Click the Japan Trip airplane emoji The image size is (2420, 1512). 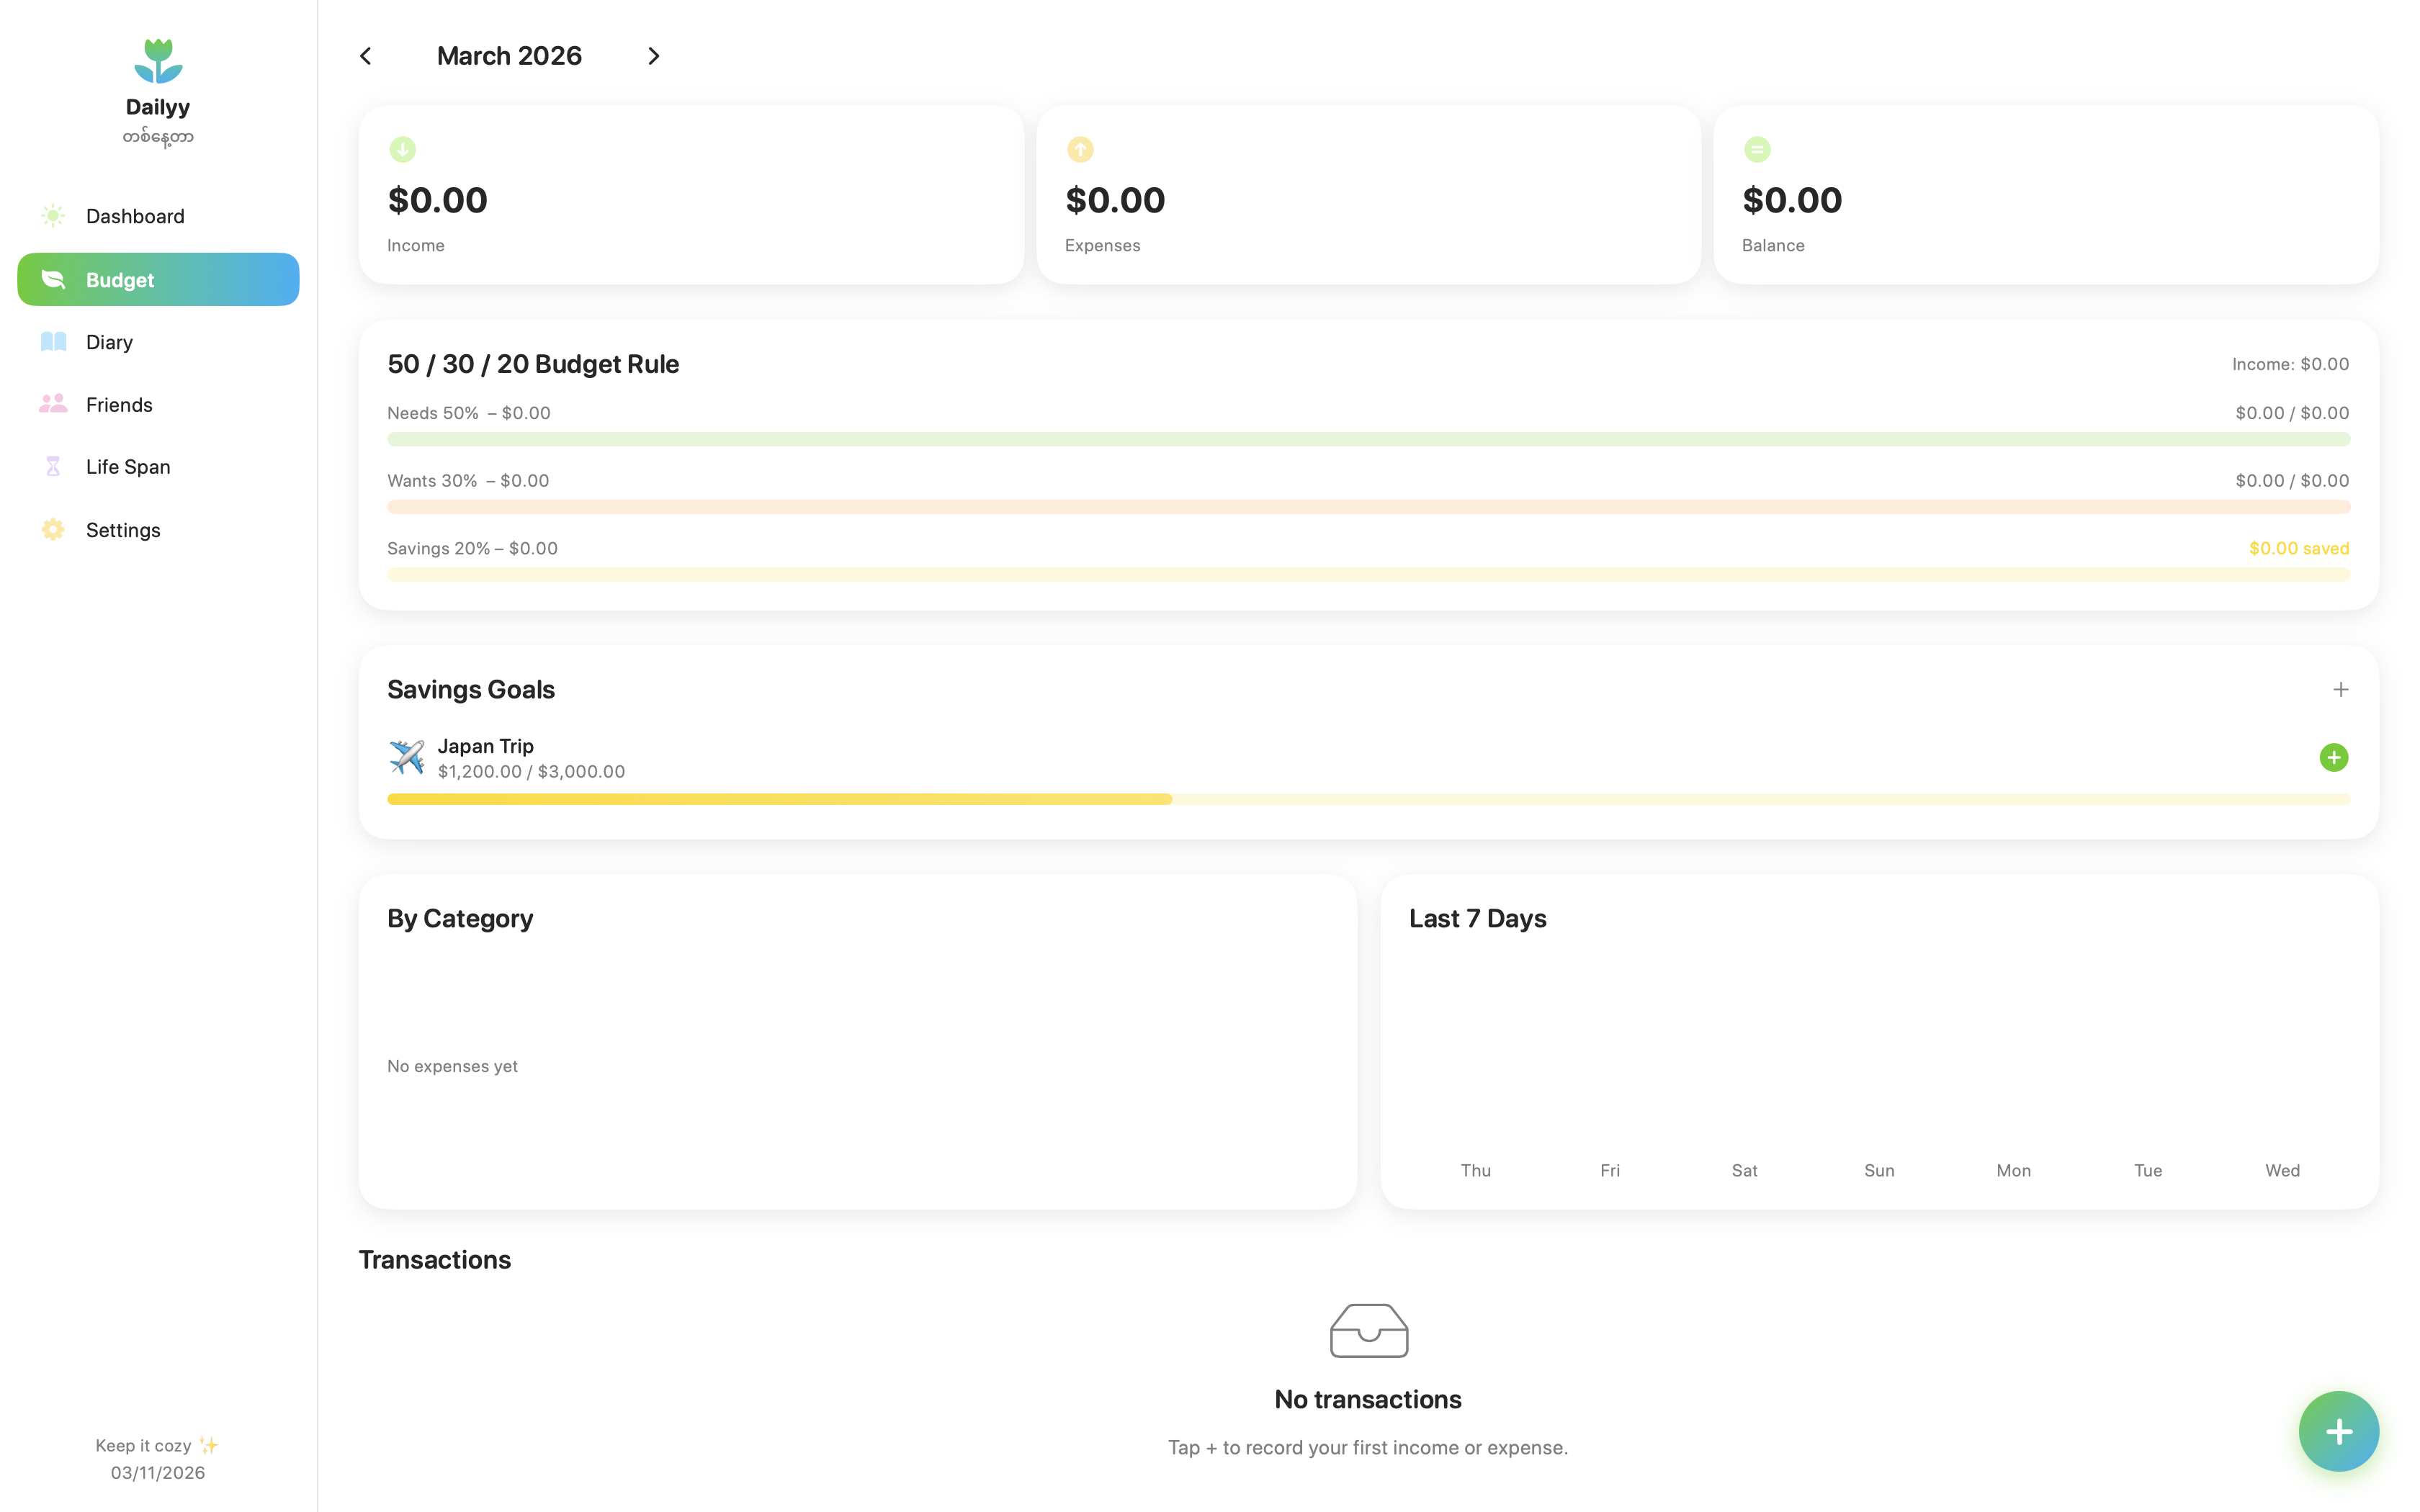[406, 757]
